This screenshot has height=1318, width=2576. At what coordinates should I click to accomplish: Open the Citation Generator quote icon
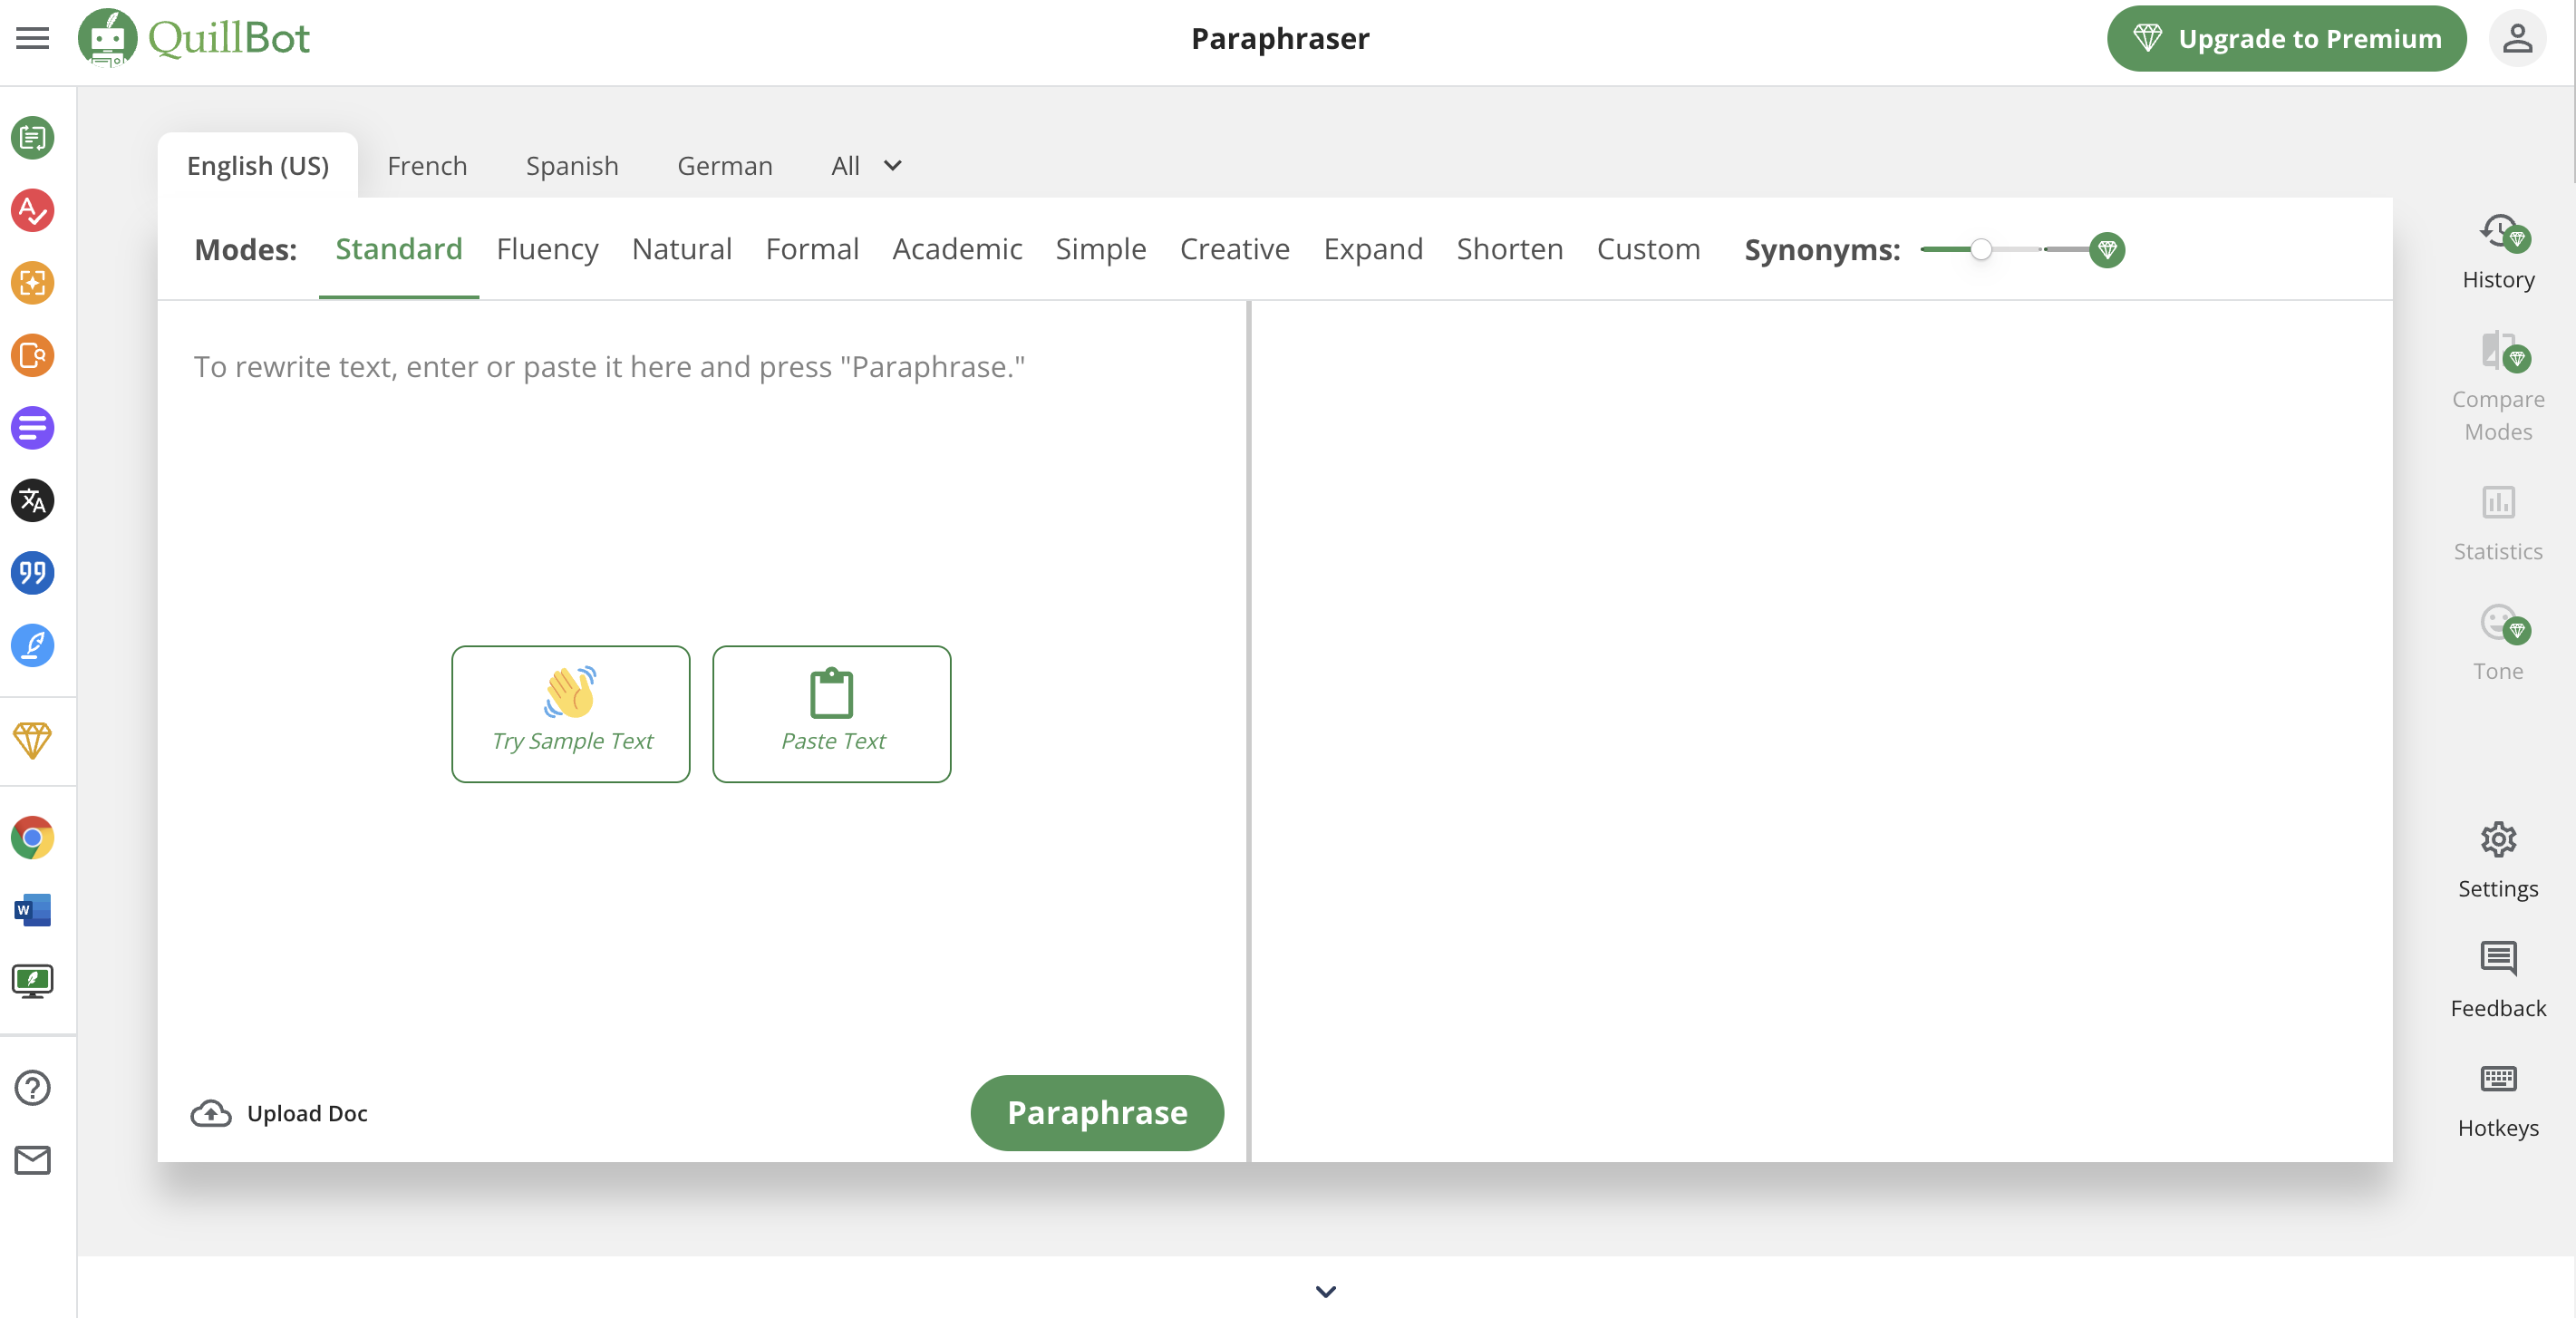(33, 573)
